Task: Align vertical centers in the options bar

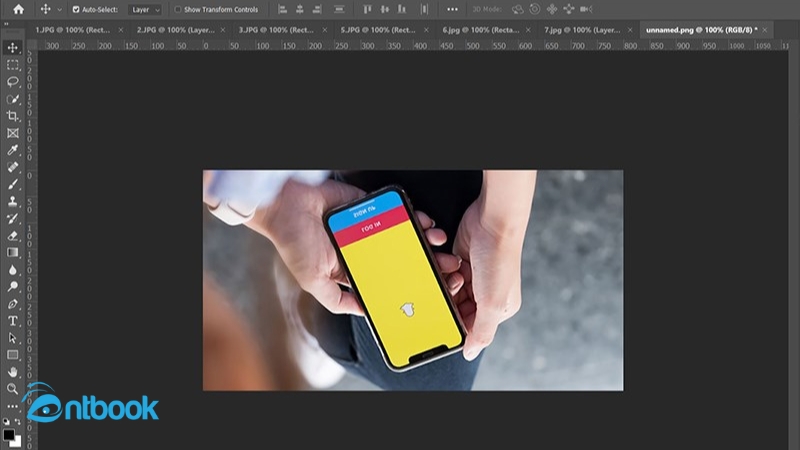Action: (385, 9)
